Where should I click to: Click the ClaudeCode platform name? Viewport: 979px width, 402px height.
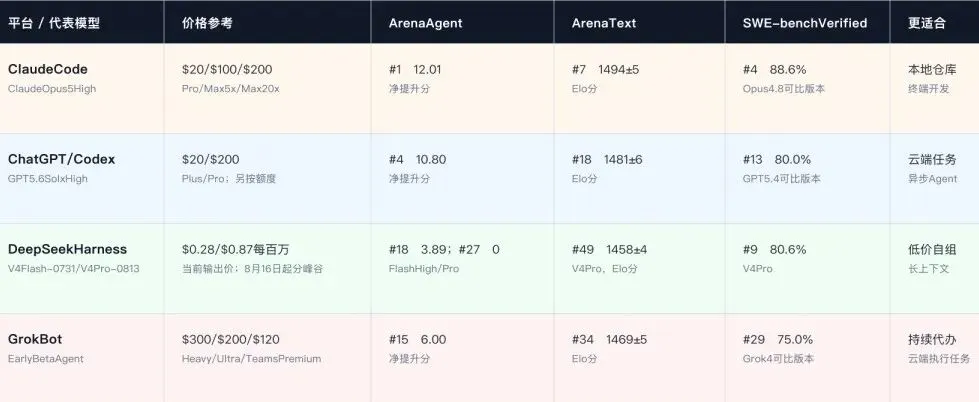[x=47, y=69]
